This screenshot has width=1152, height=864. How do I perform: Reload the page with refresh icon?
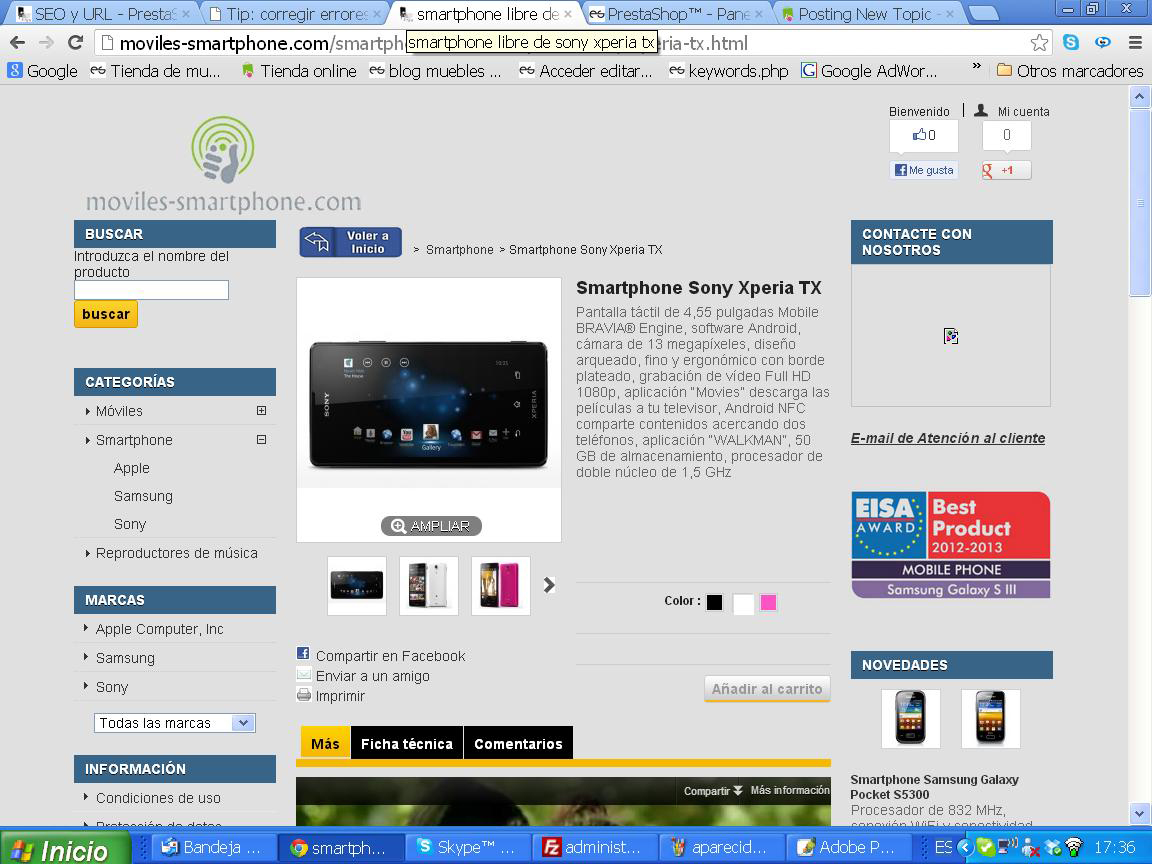point(75,43)
